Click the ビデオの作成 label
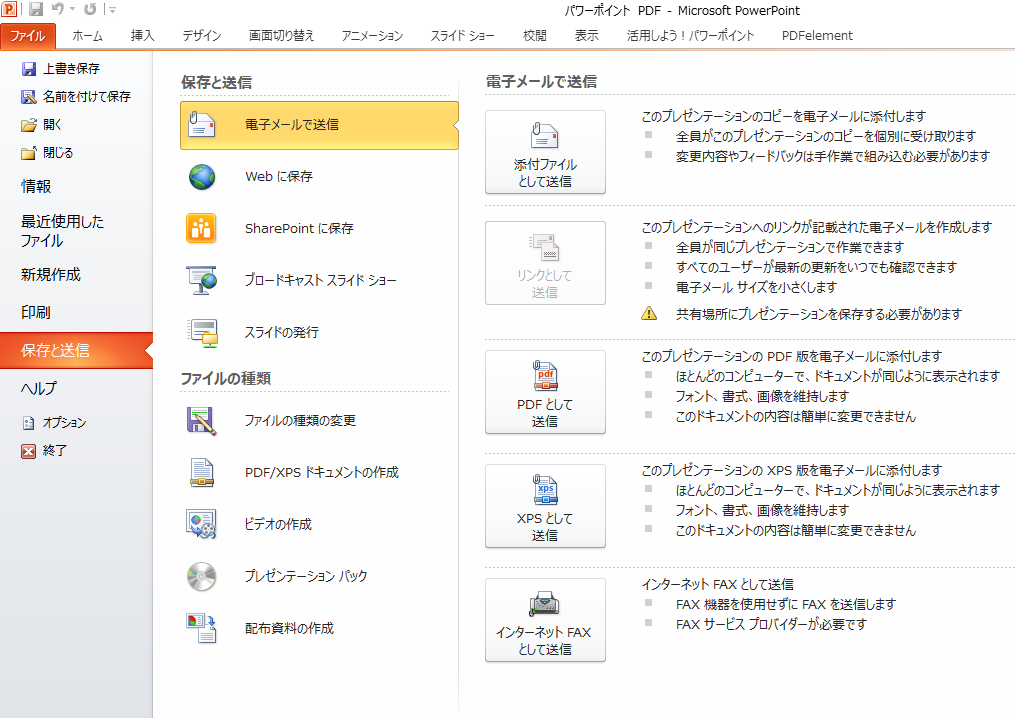Screen dimensions: 1015x718 tap(278, 524)
